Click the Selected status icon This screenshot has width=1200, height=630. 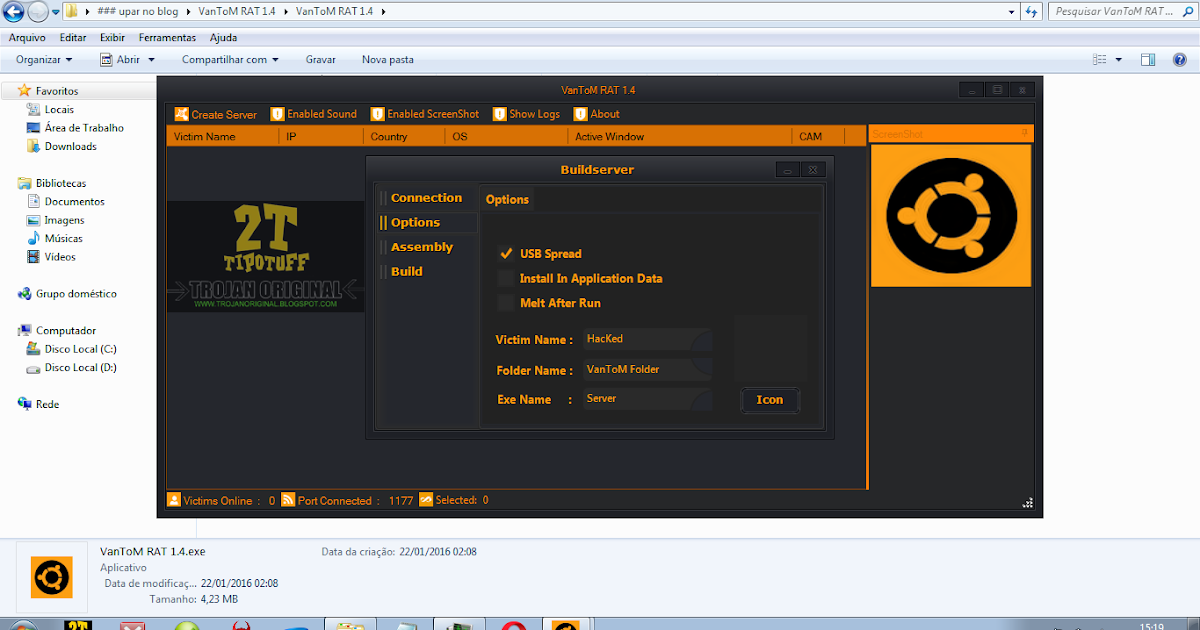(x=426, y=500)
